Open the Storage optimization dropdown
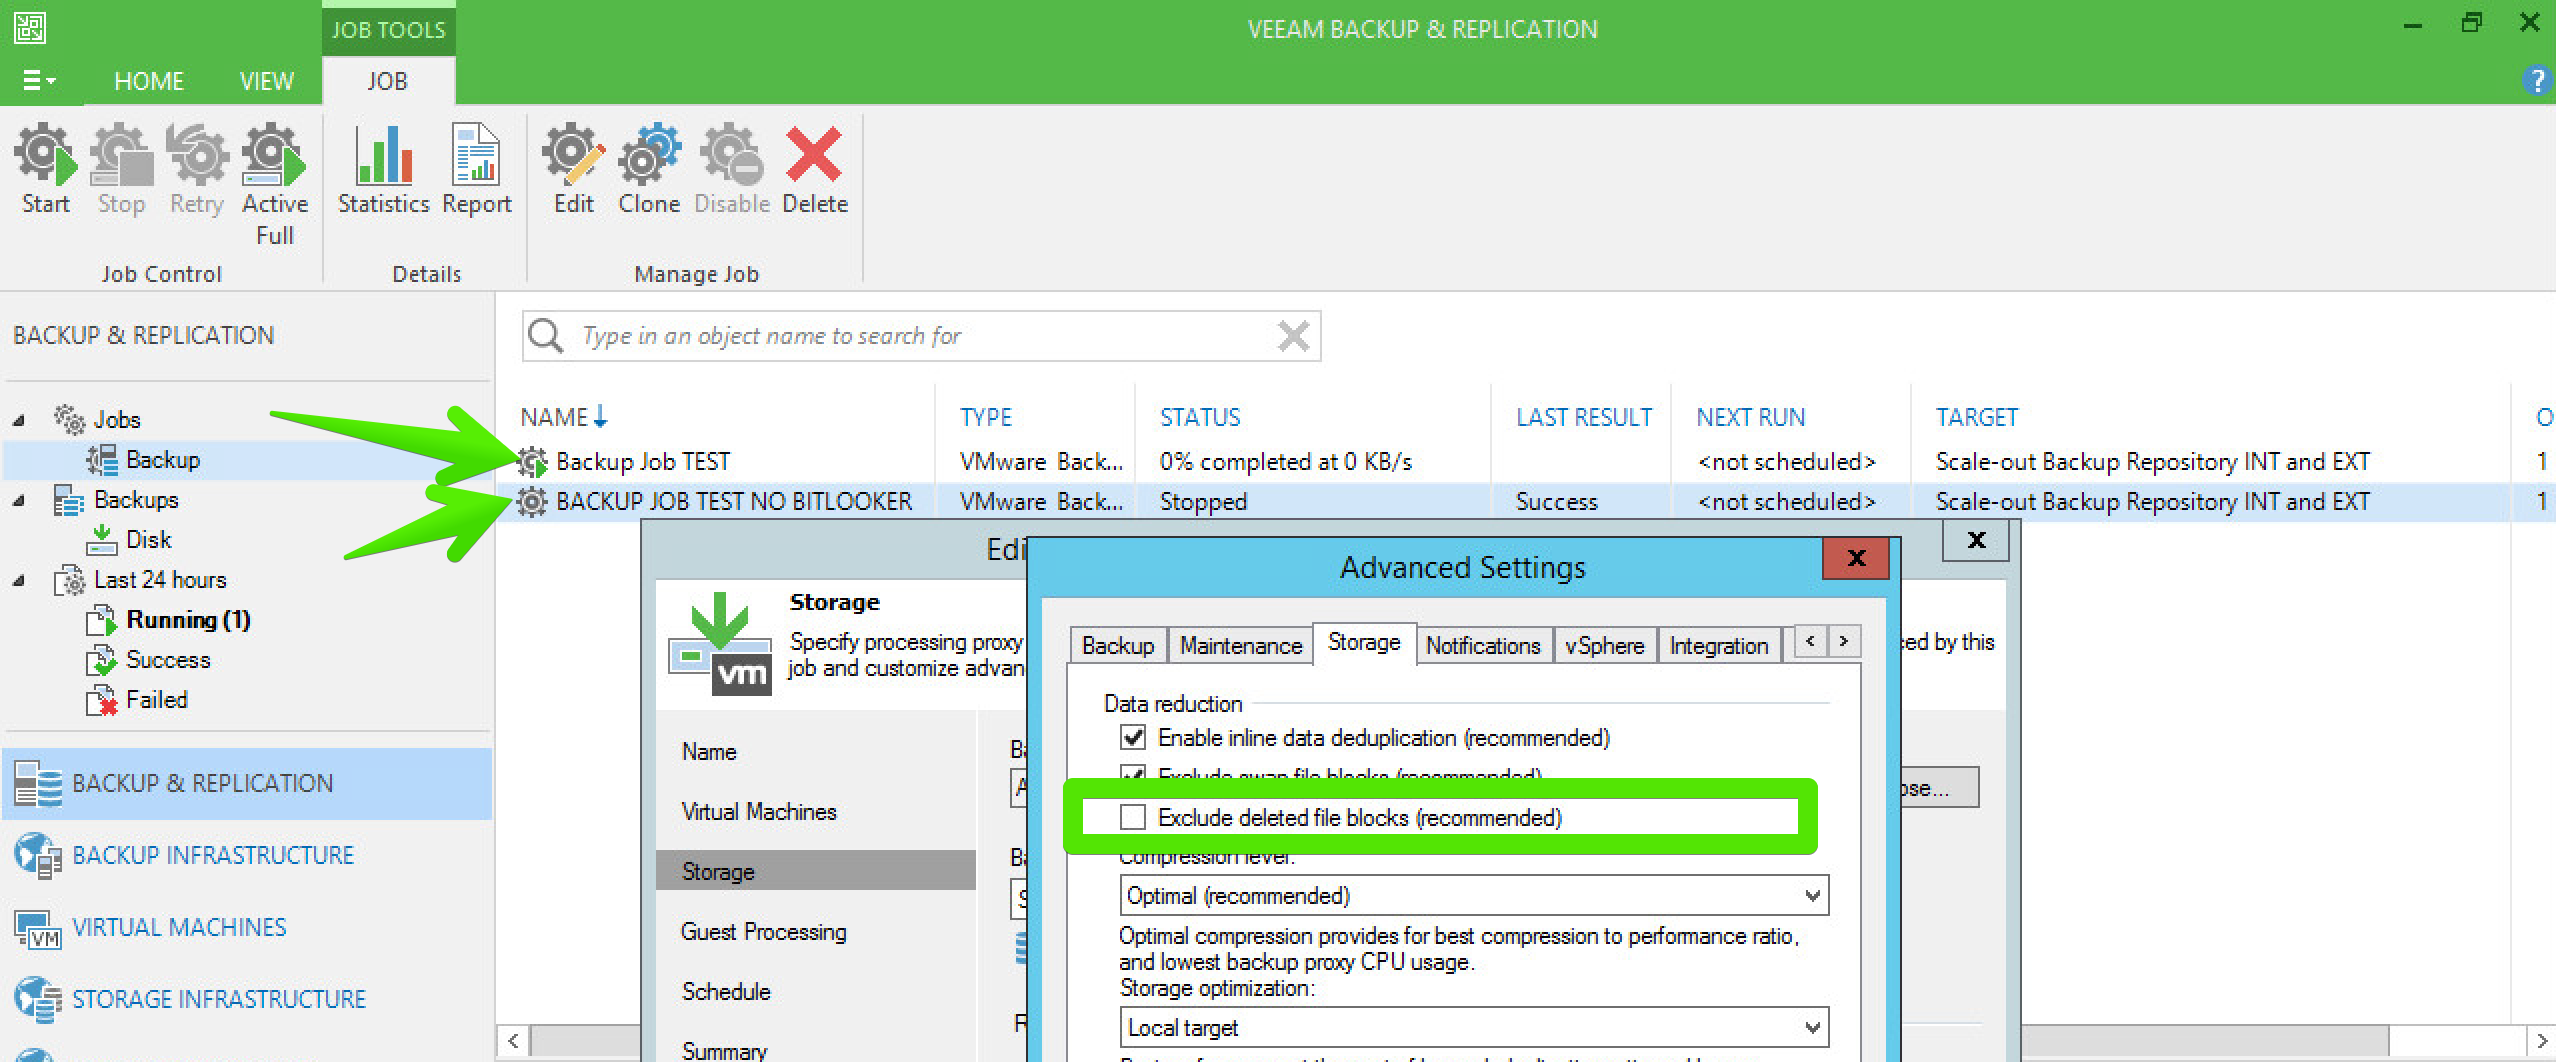 pyautogui.click(x=1474, y=1027)
